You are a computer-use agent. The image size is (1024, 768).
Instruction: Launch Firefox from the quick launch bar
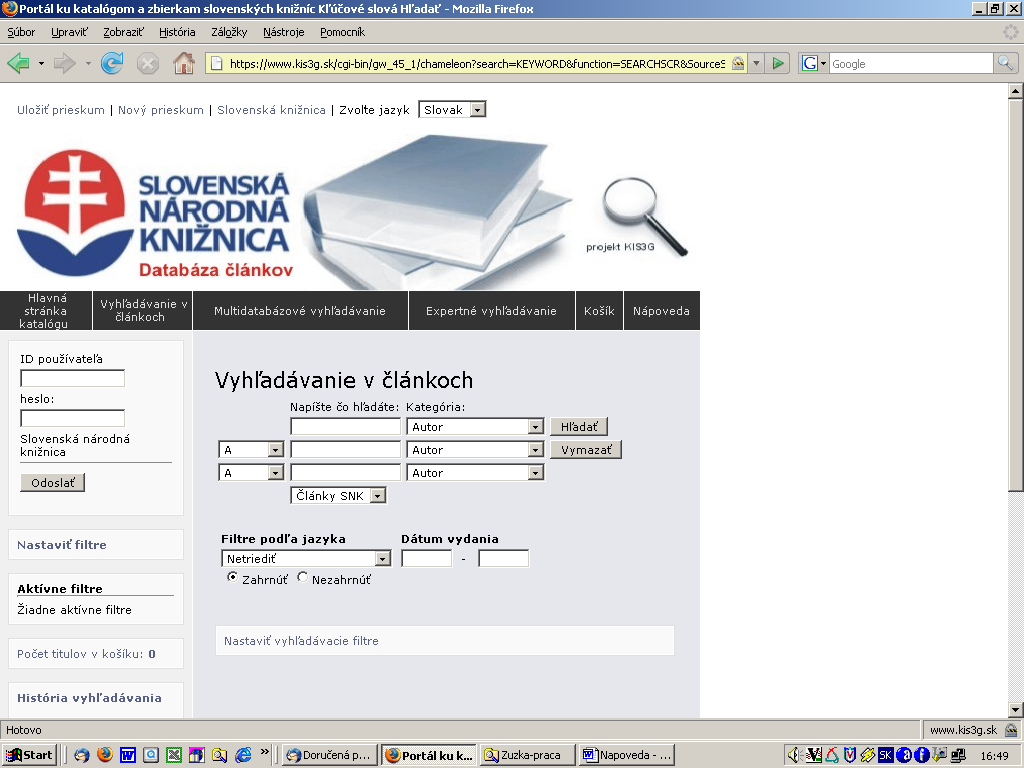tap(105, 755)
